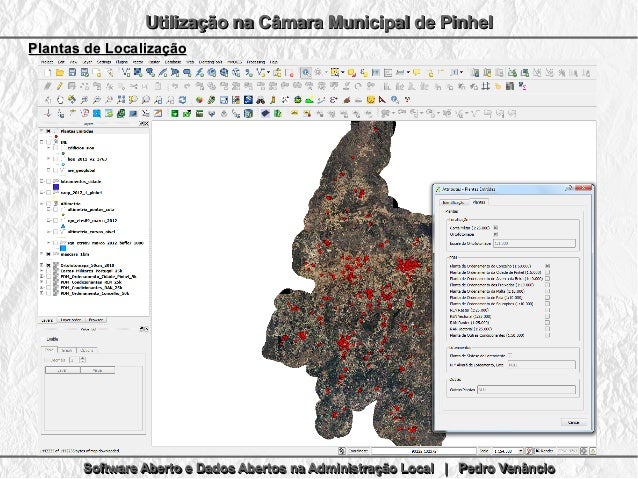Collapse the altimetria layer group
The height and width of the screenshot is (479, 638).
pos(43,201)
